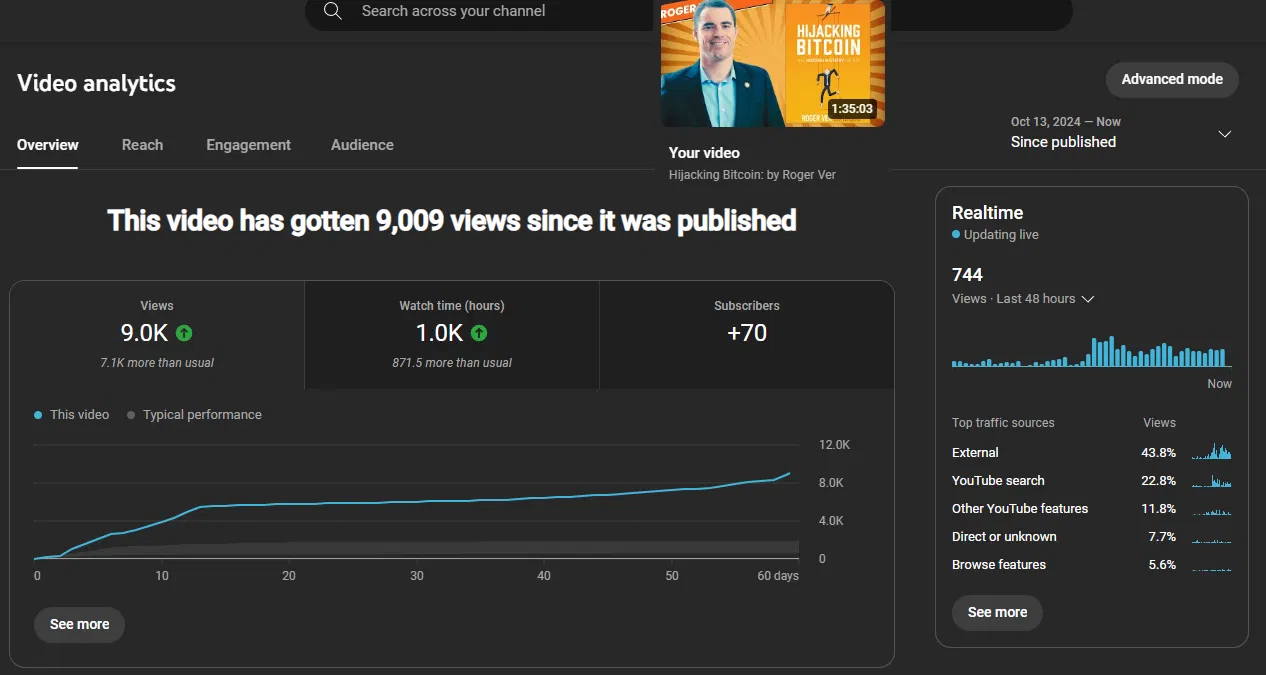Click the Realtime 48-hour bar chart
Screen dimensions: 1266x675
pyautogui.click(x=1091, y=352)
